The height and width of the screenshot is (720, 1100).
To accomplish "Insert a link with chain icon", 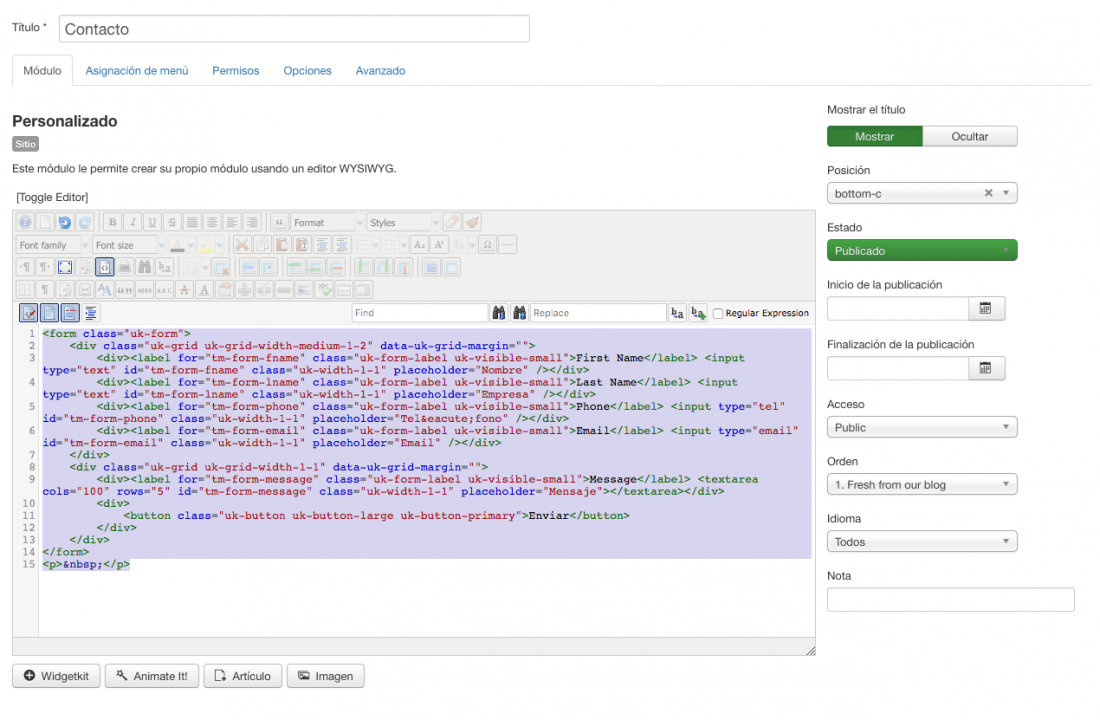I will coord(284,290).
